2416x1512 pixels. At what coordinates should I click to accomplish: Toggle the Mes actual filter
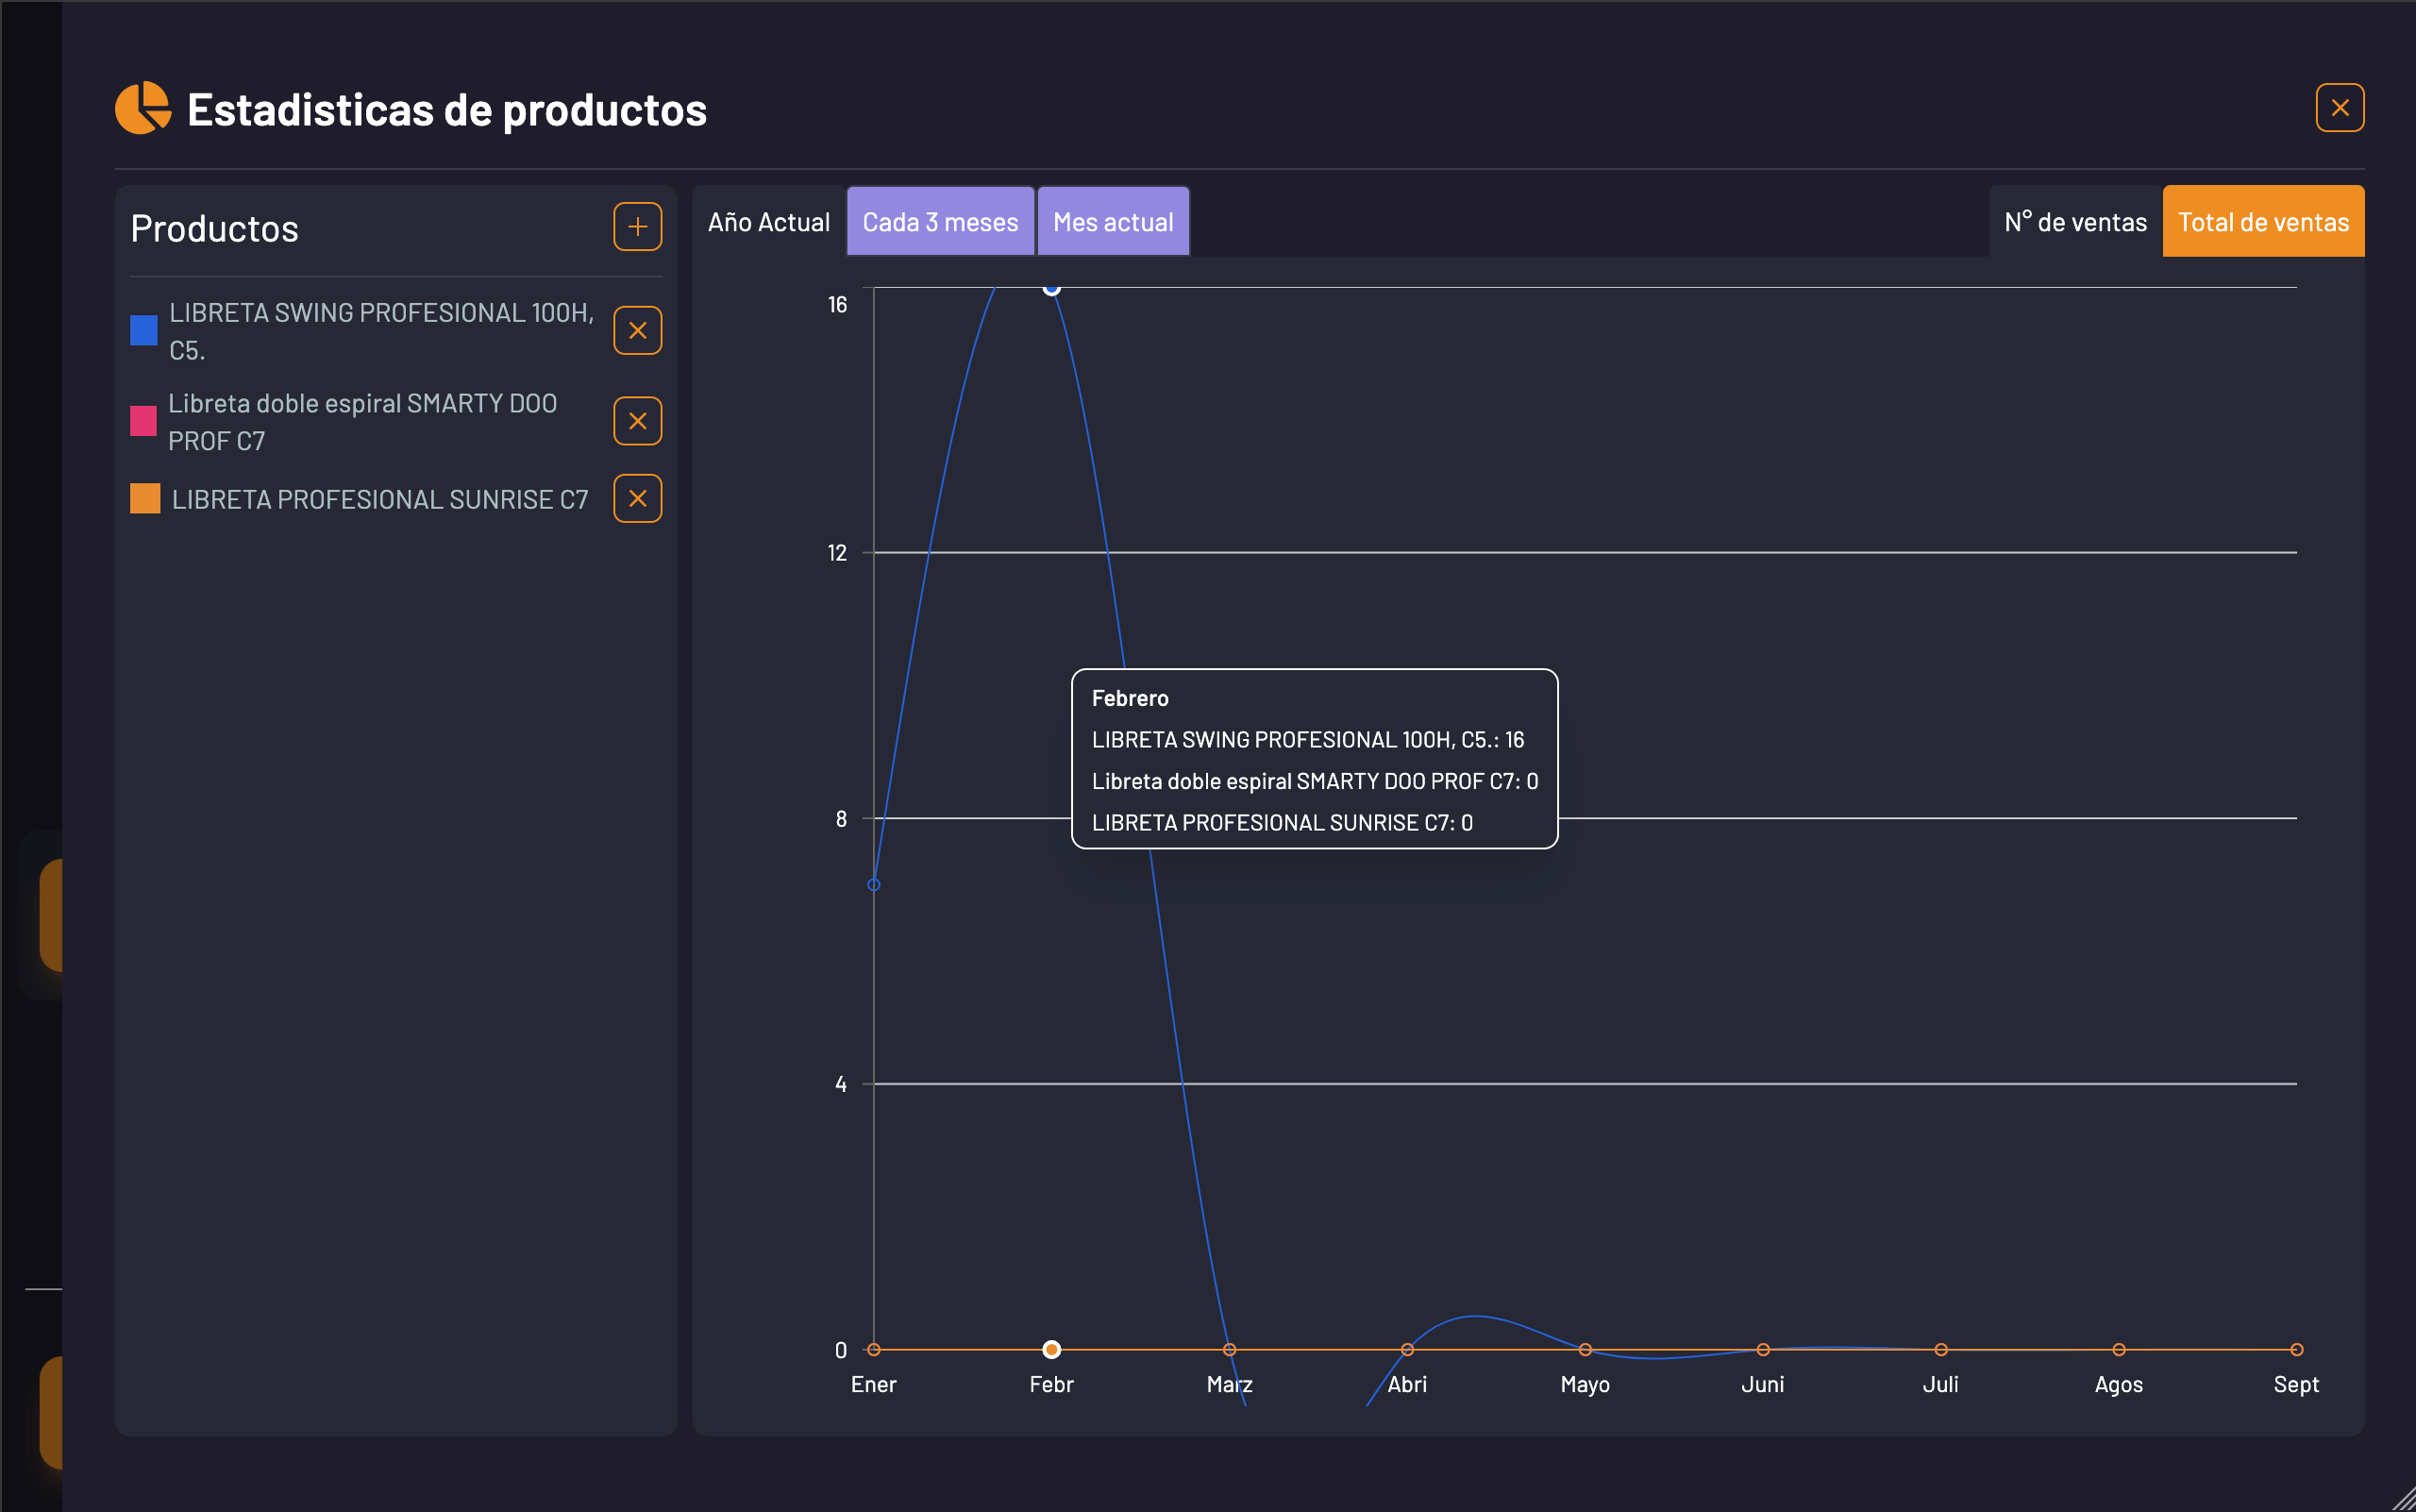1112,221
